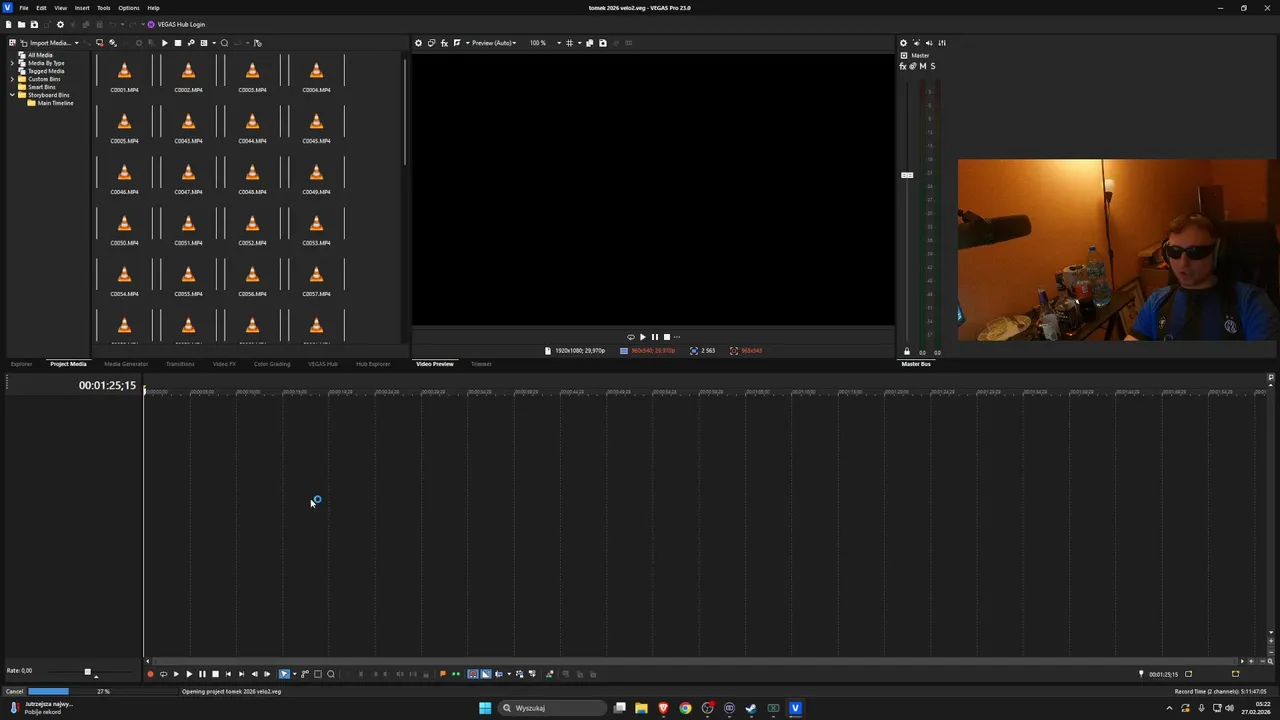The image size is (1280, 720).
Task: Insert an orange marker from the timeline toolbar
Action: tap(442, 674)
